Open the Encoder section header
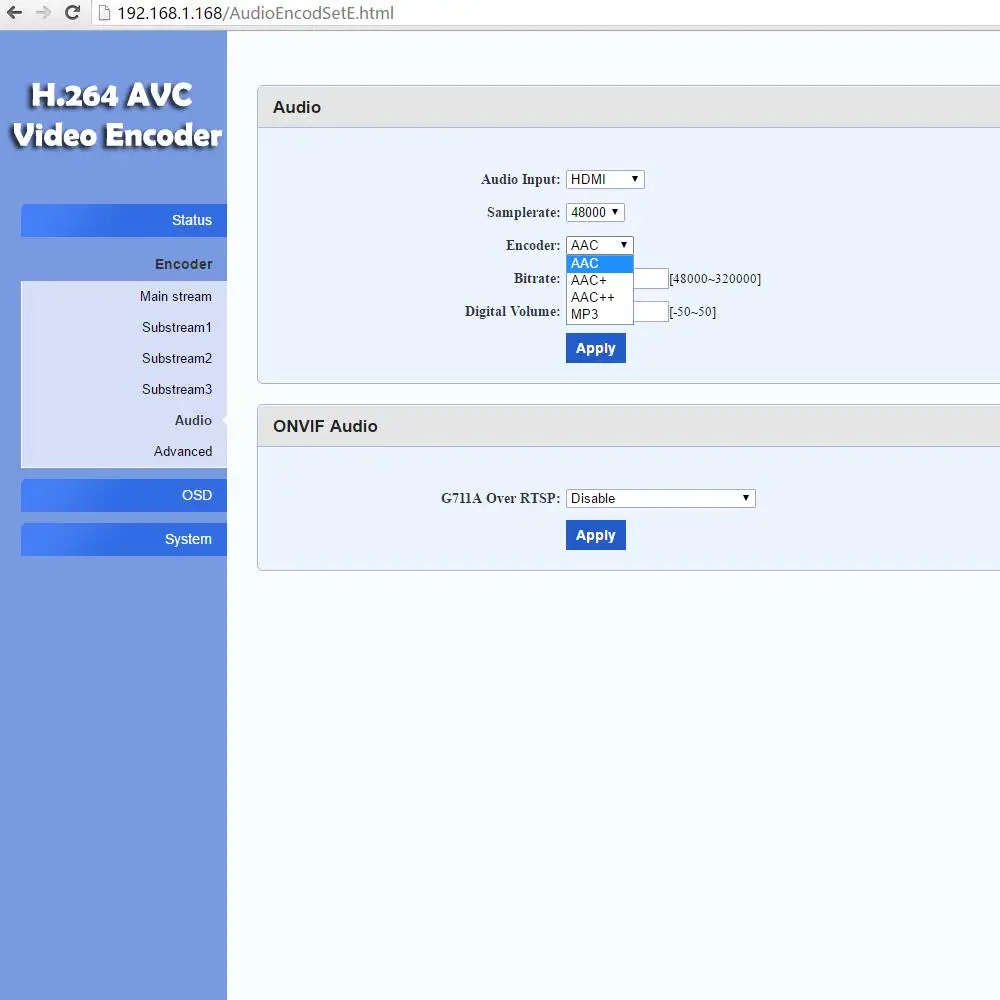1000x1000 pixels. [x=183, y=264]
